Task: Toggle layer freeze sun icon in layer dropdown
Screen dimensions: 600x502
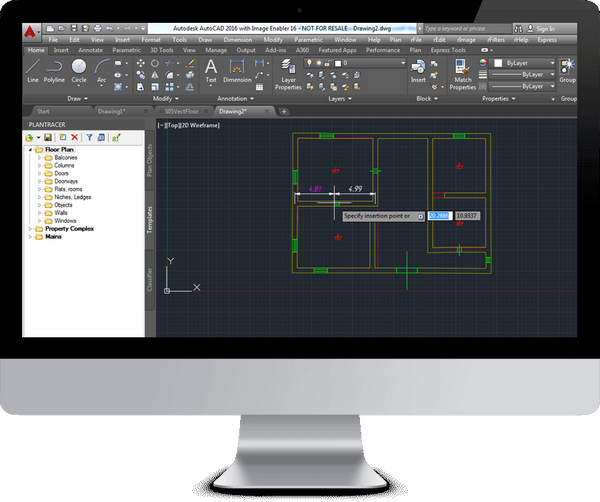Action: 318,63
